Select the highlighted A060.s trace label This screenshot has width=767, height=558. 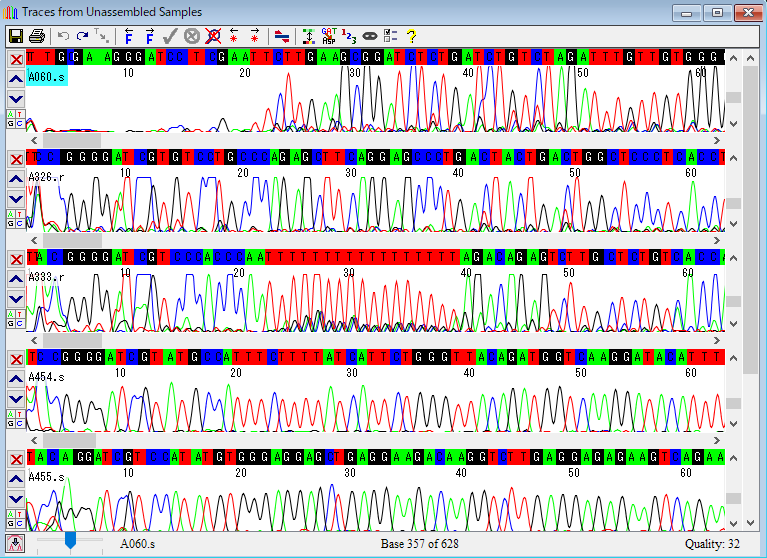46,77
